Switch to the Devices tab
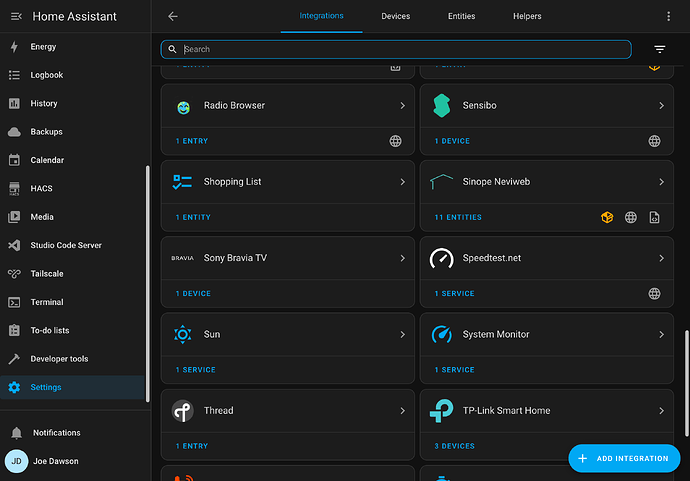Screen dimensions: 690x481 click(x=395, y=16)
